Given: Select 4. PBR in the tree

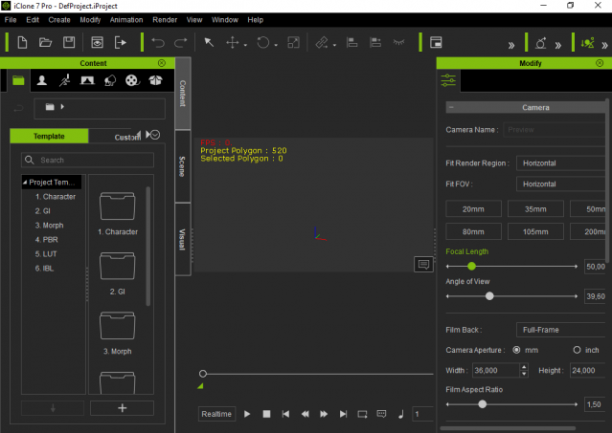Looking at the screenshot, I should [46, 239].
